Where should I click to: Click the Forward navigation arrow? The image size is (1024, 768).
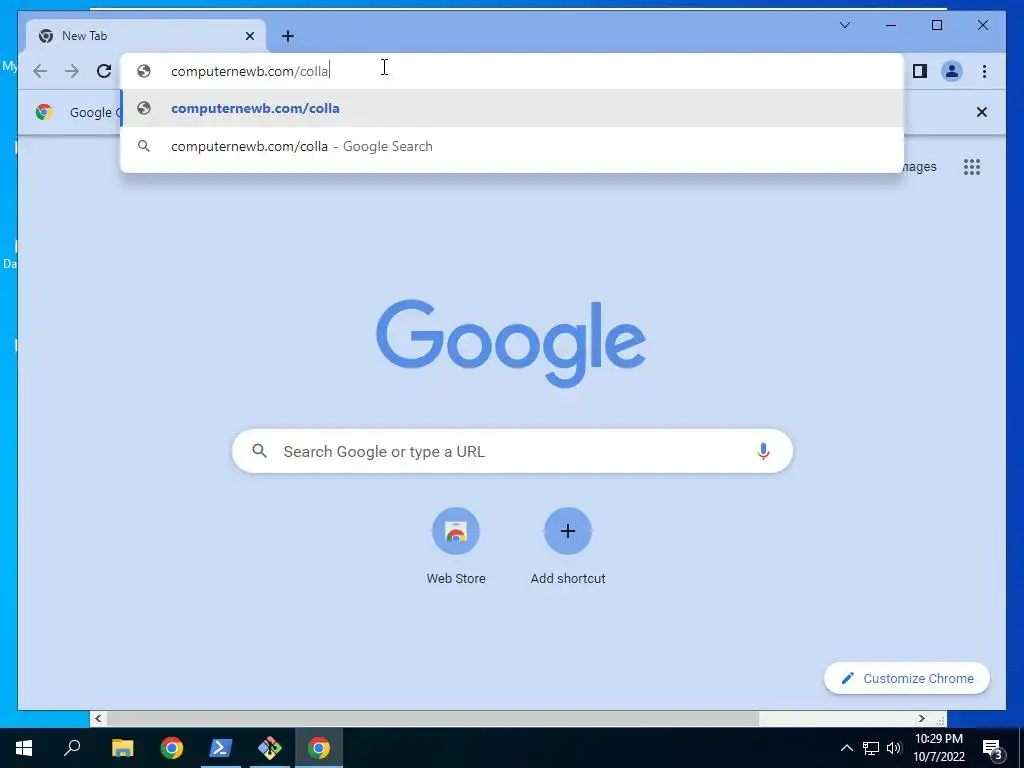click(72, 71)
